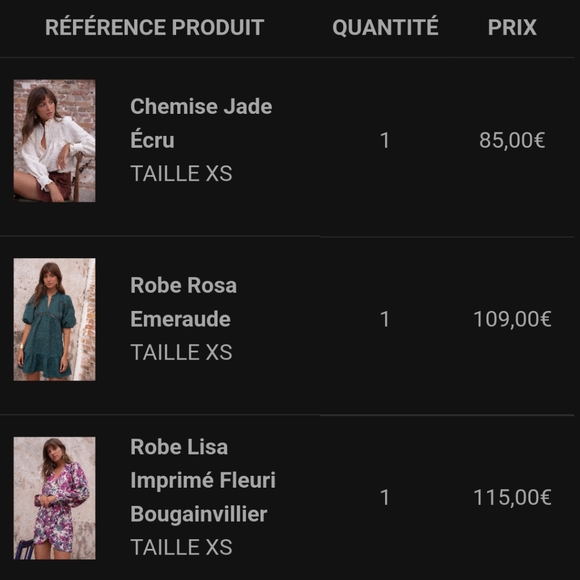Click TAILLE XS under Chemise Jade Écru

point(181,173)
